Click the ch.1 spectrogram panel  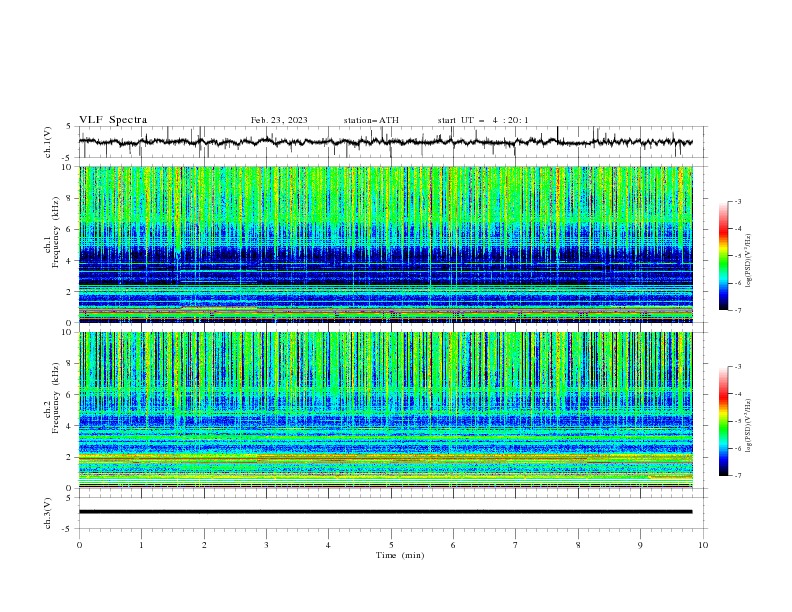[386, 244]
